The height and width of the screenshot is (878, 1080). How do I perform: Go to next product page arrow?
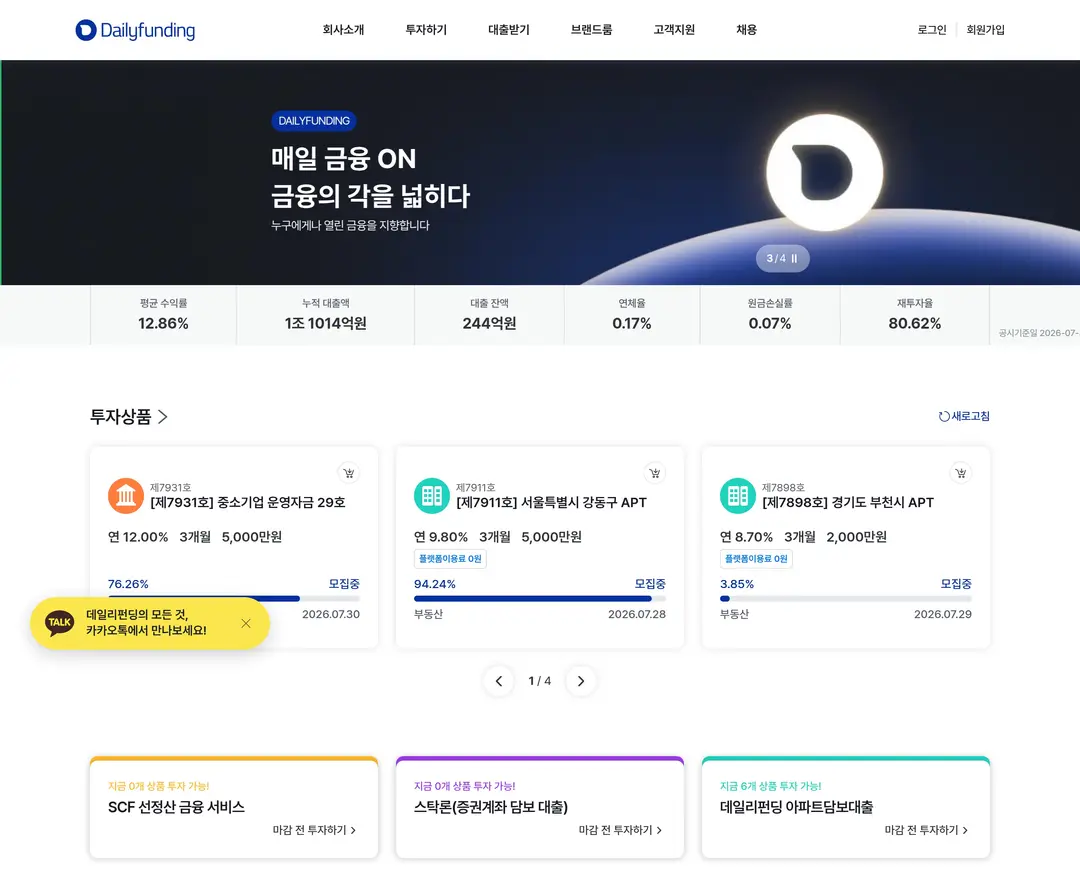pyautogui.click(x=581, y=681)
